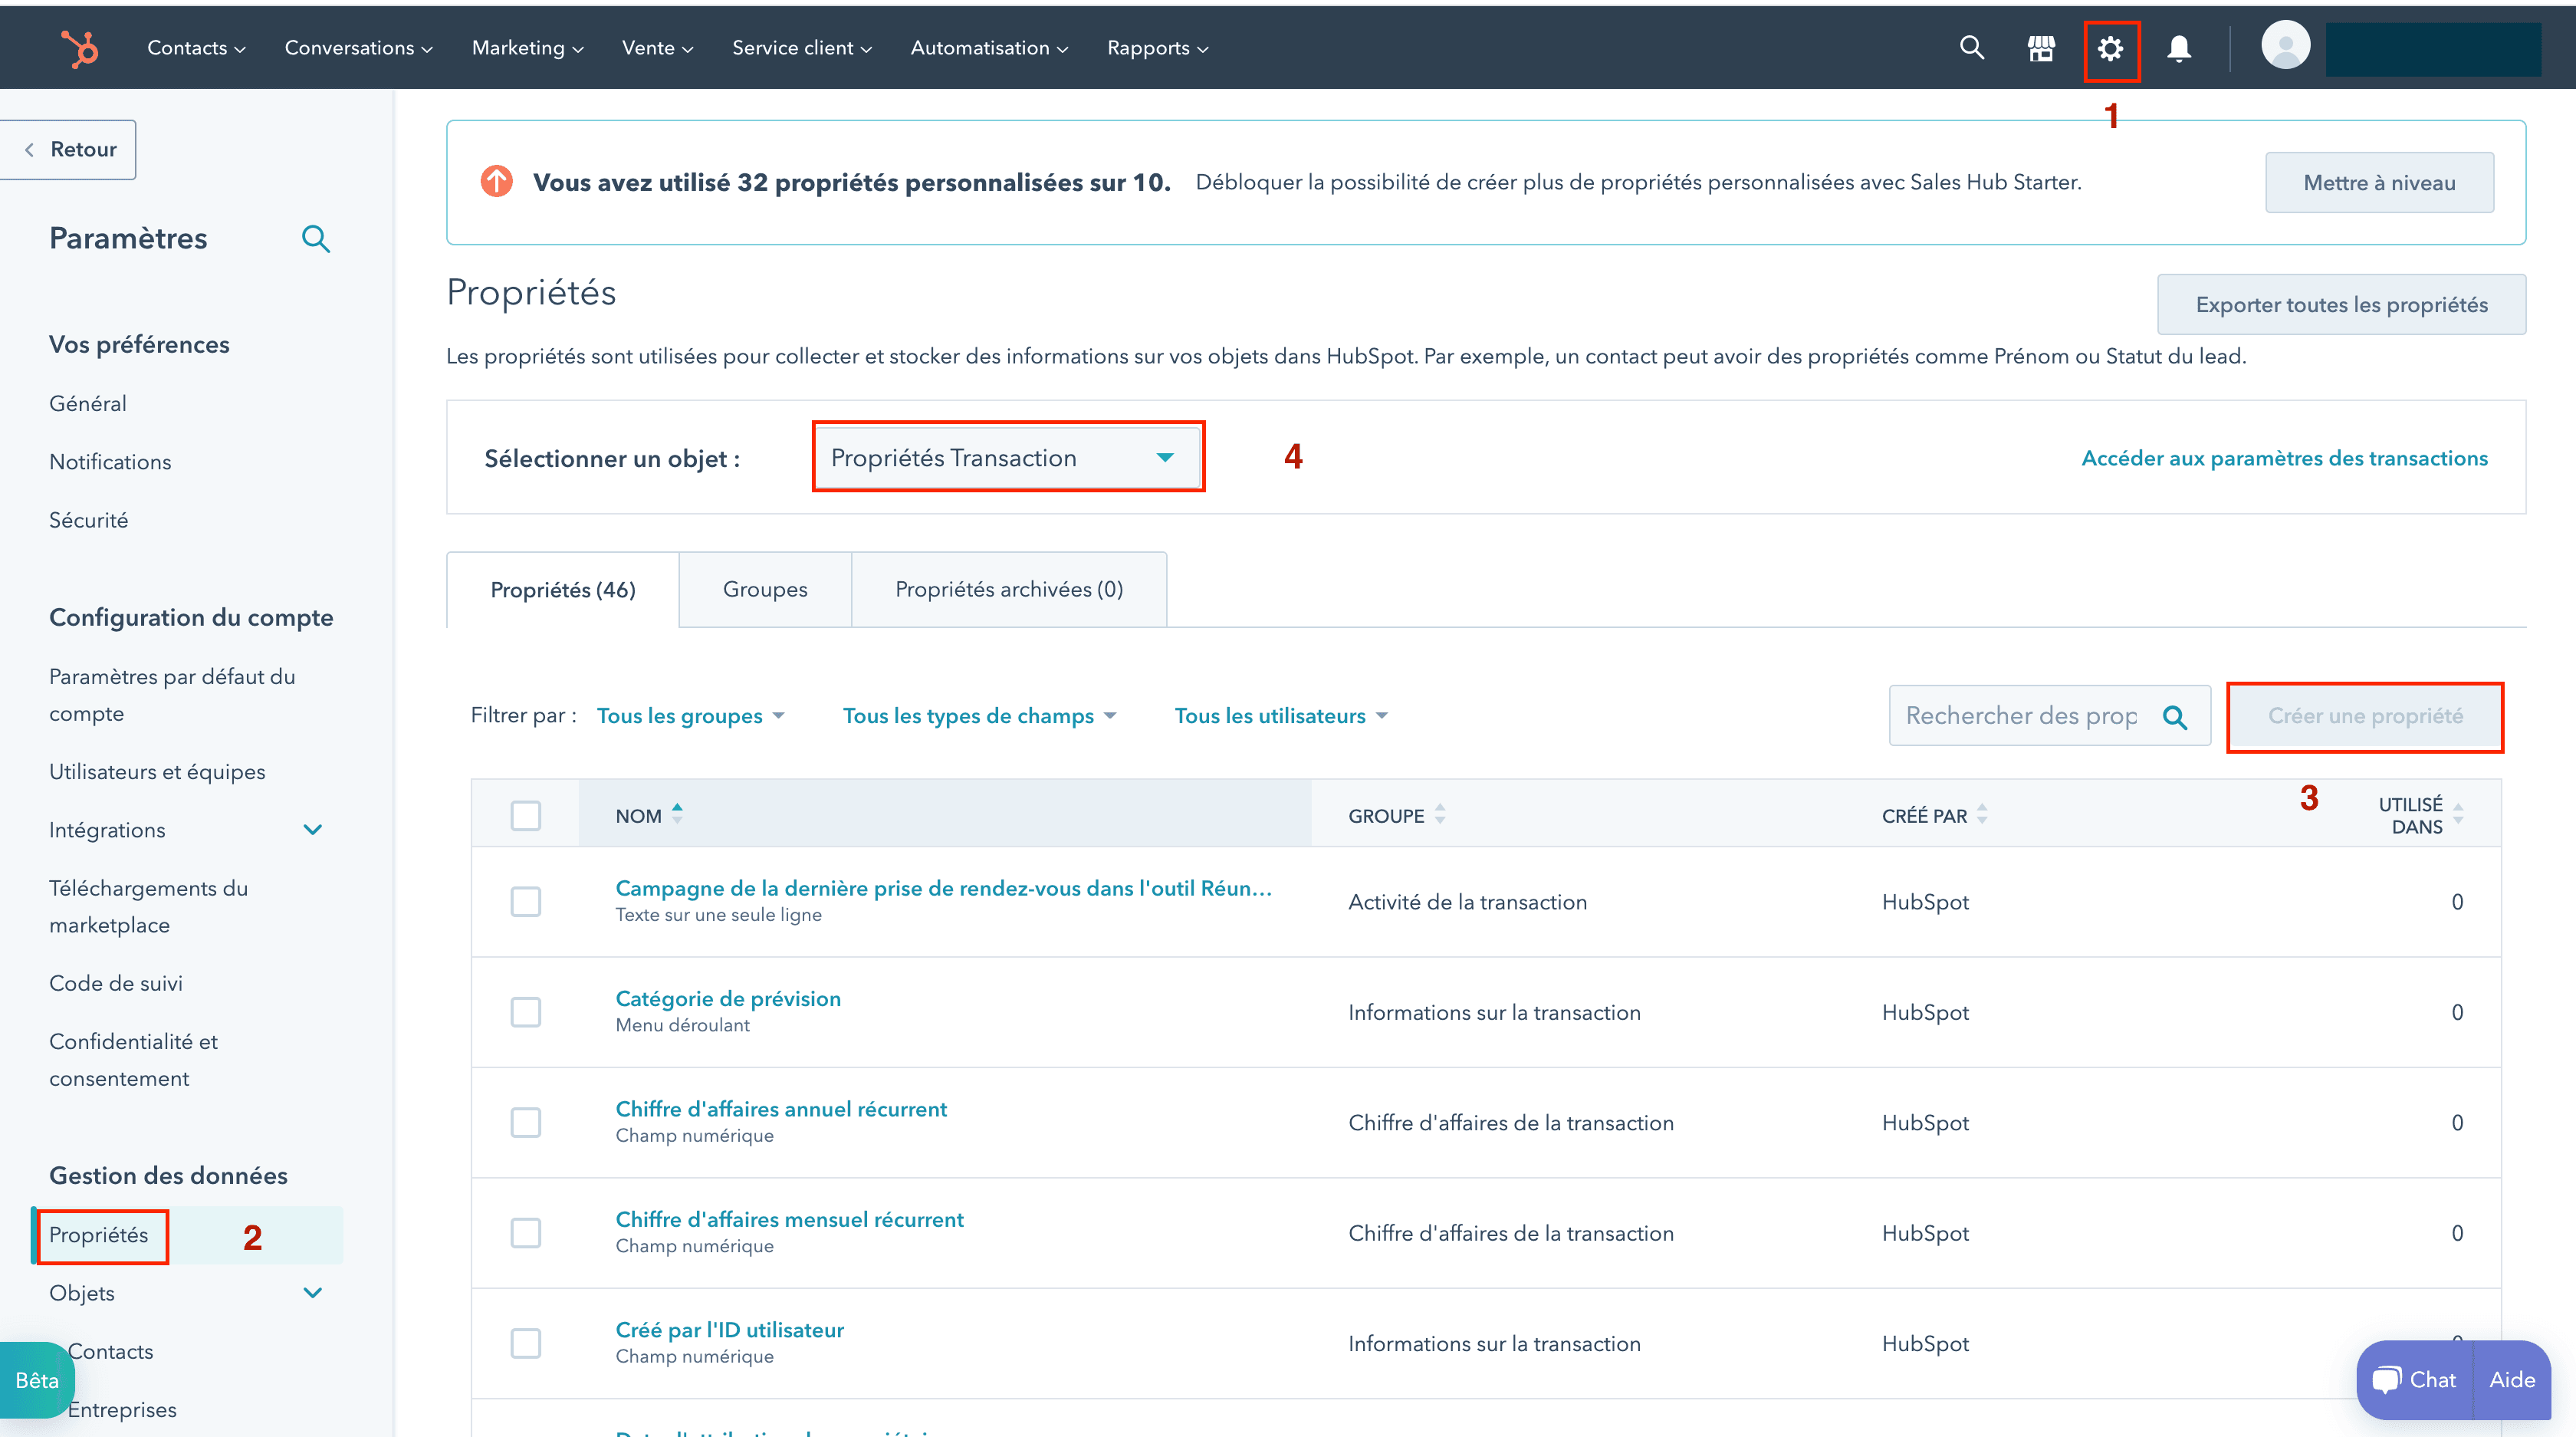Click the settings gear icon
The width and height of the screenshot is (2576, 1437).
coord(2110,48)
